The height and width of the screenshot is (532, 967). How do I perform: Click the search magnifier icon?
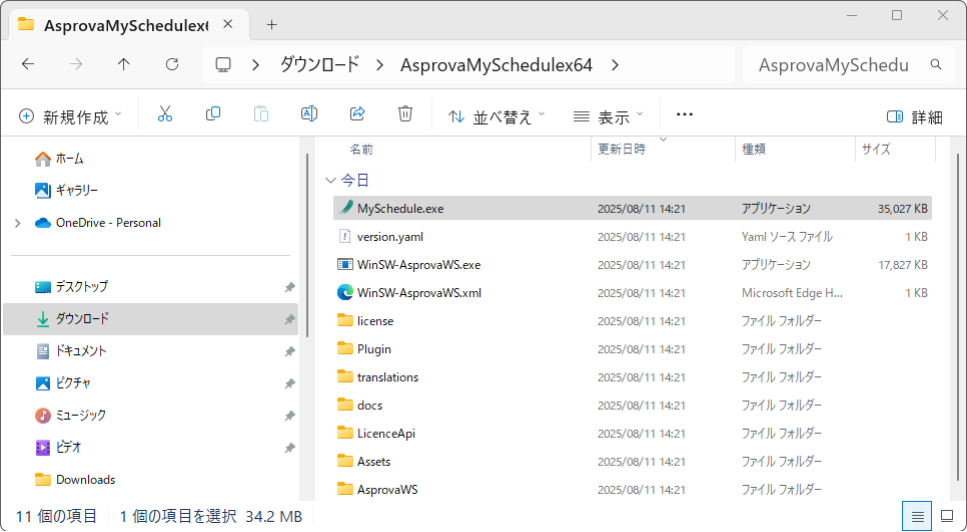click(x=936, y=65)
